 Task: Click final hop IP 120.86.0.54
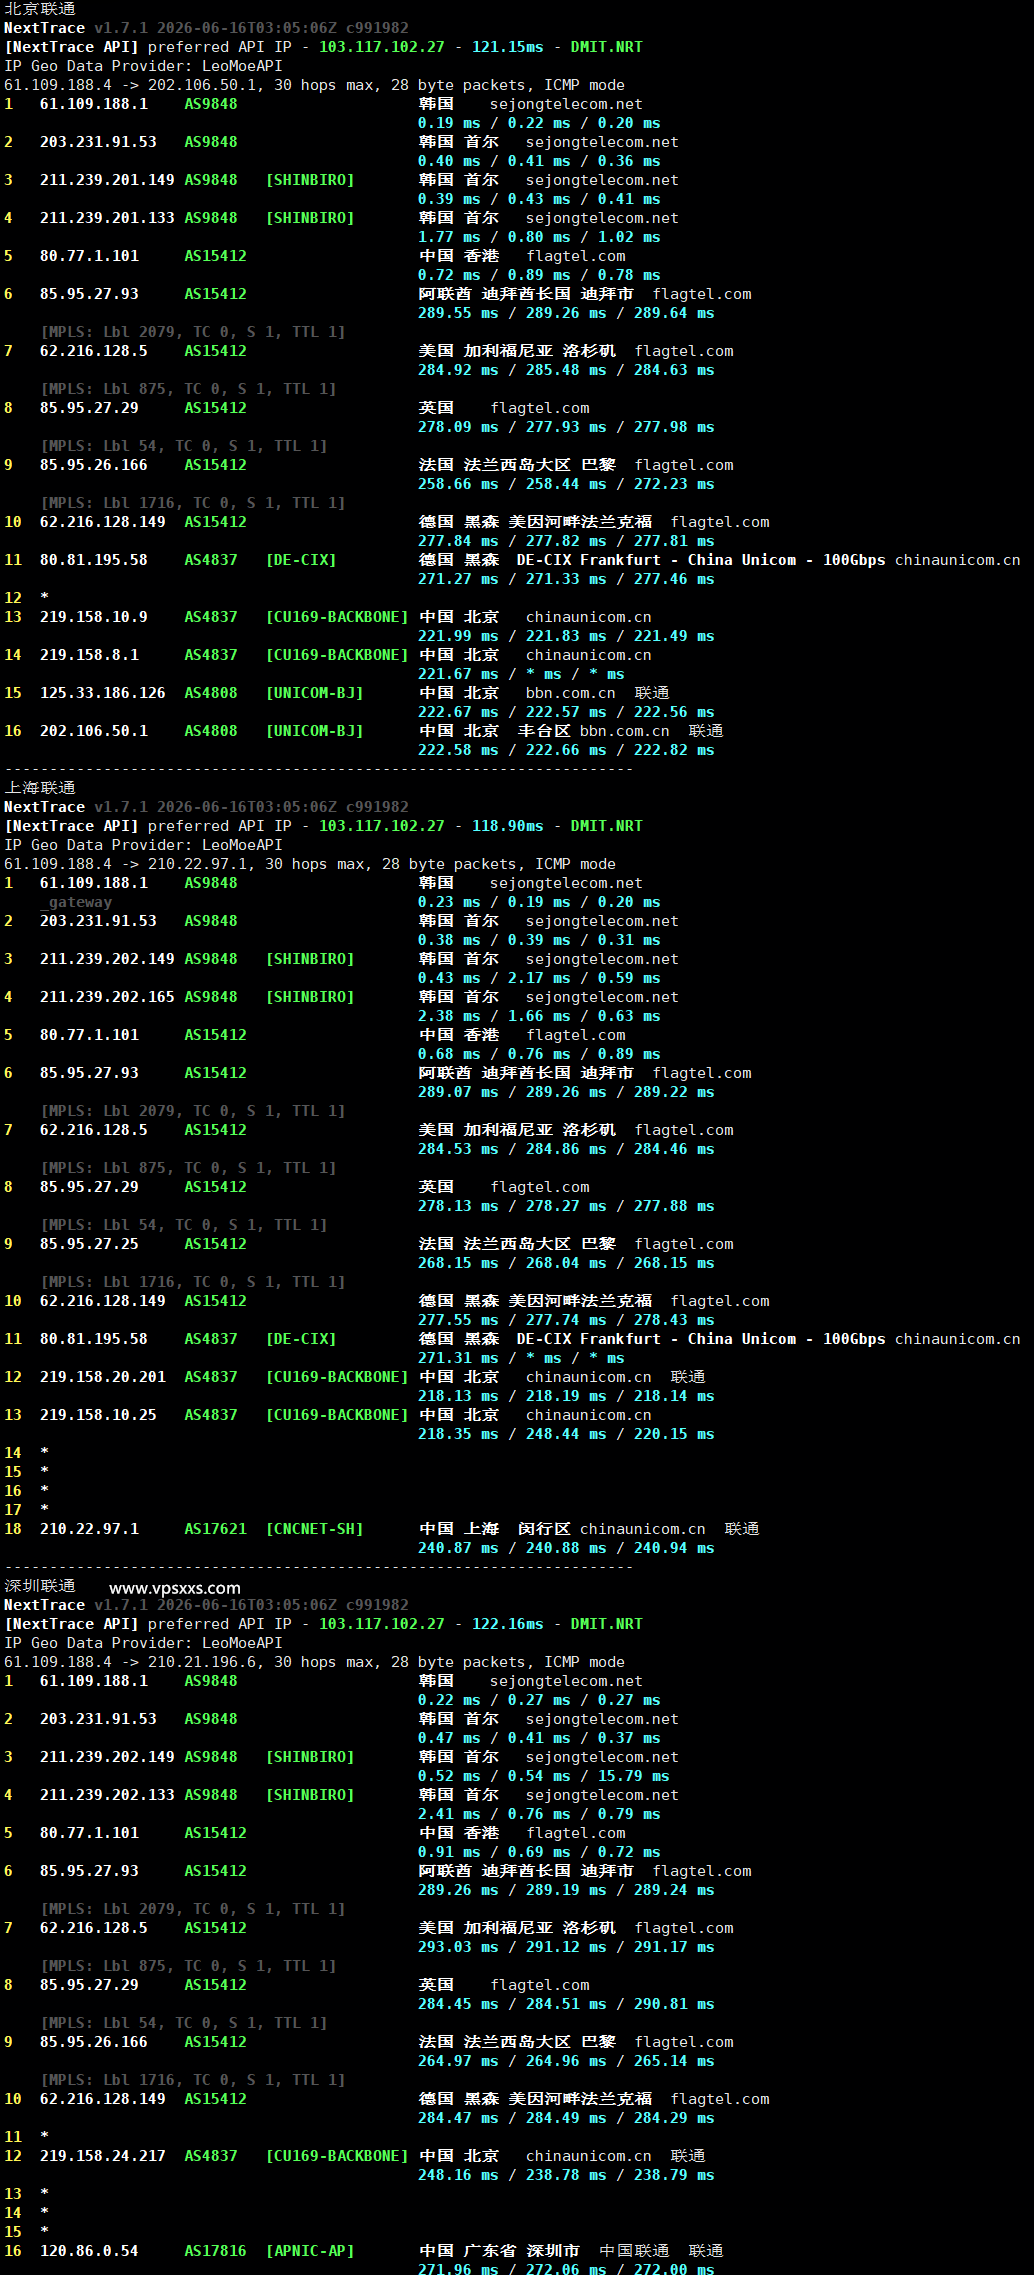point(89,2251)
